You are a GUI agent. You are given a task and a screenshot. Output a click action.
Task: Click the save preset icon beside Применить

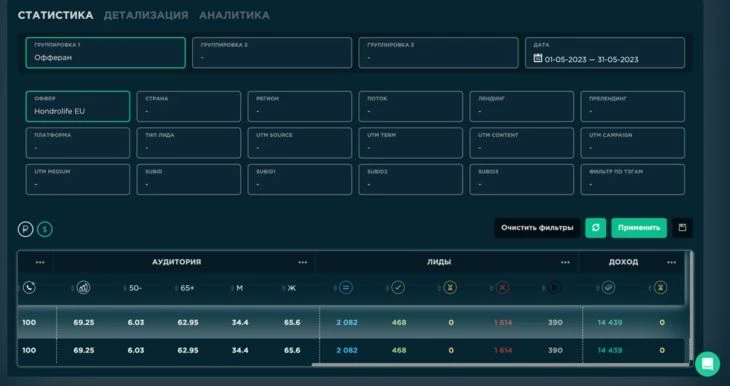coord(682,228)
